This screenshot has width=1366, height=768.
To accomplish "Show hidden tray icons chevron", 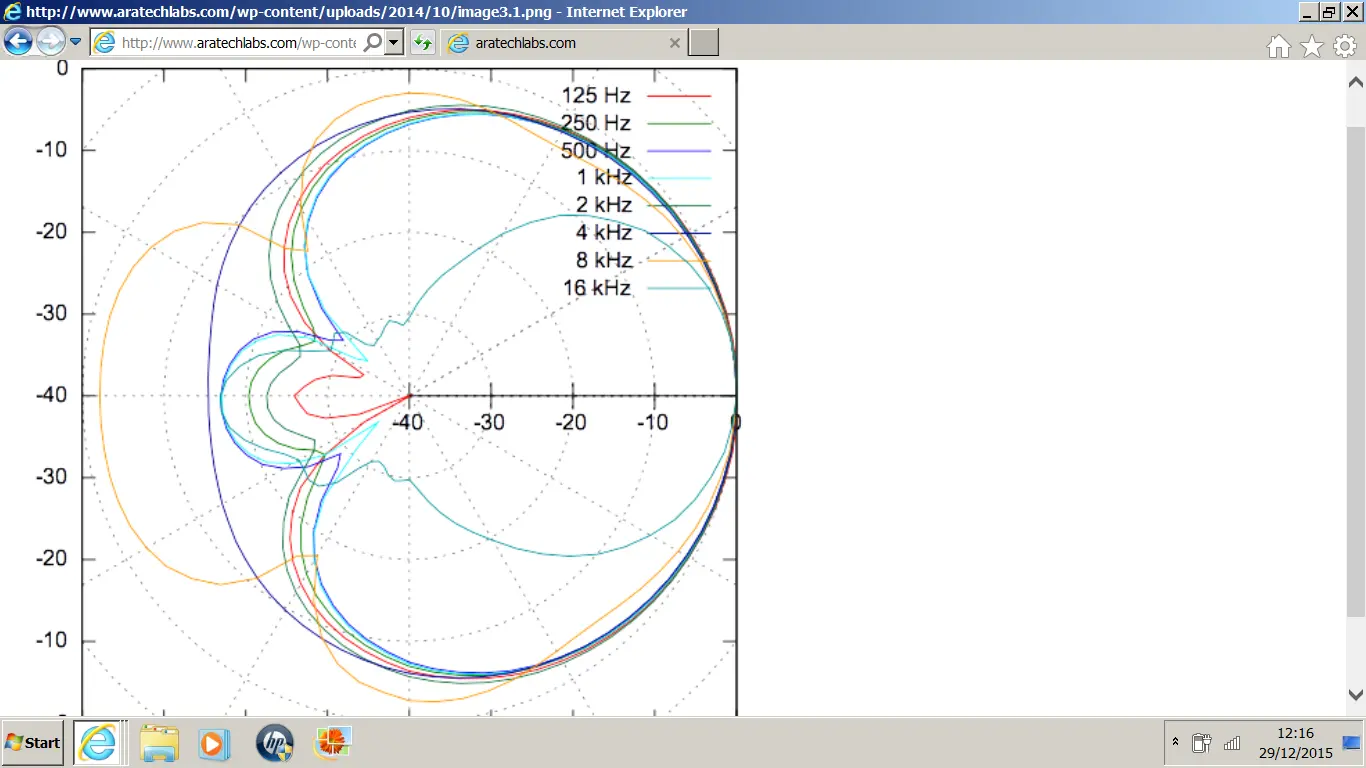I will tap(1175, 743).
